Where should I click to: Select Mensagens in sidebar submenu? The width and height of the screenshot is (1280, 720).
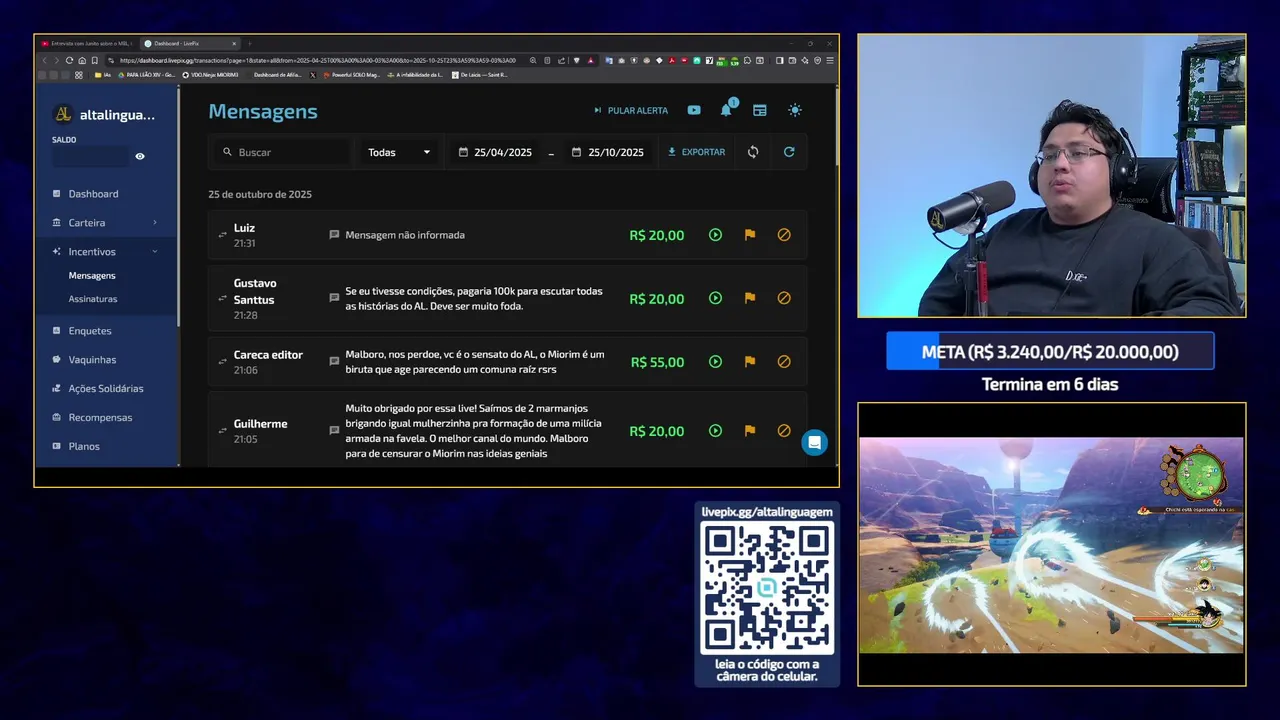click(92, 275)
